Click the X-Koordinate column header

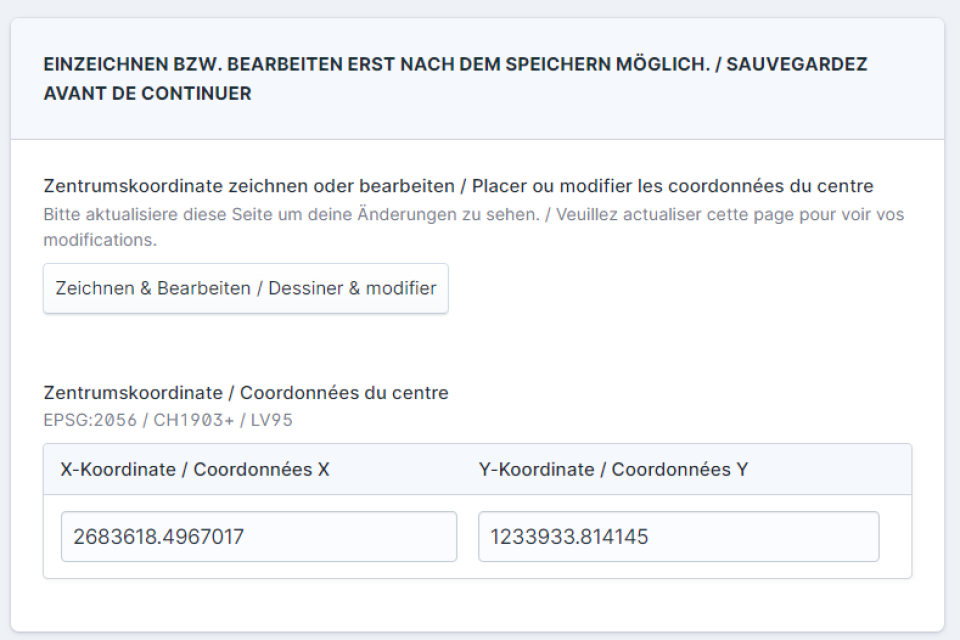point(195,469)
